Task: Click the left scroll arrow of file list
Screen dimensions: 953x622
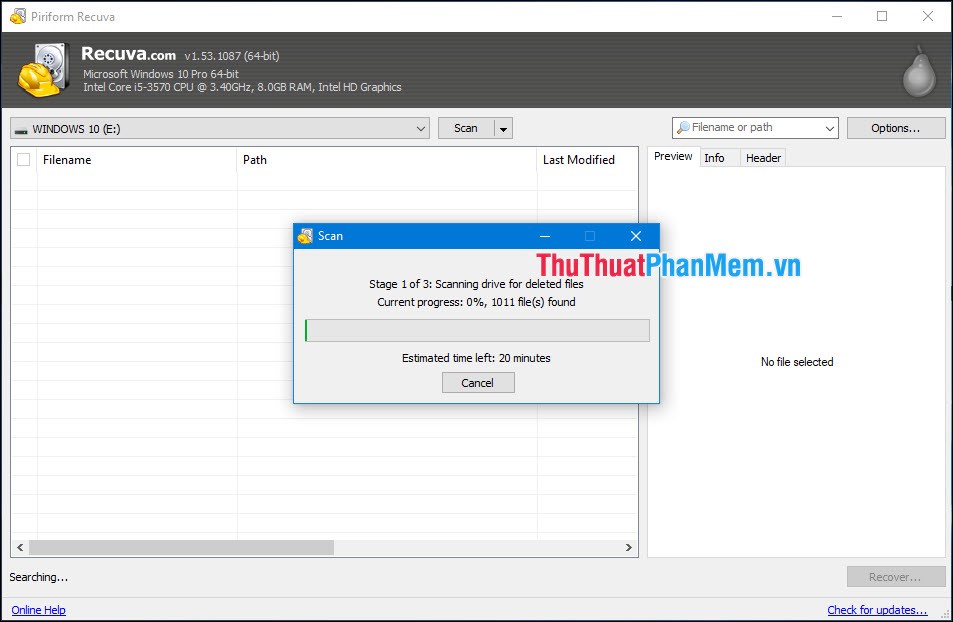Action: (x=20, y=547)
